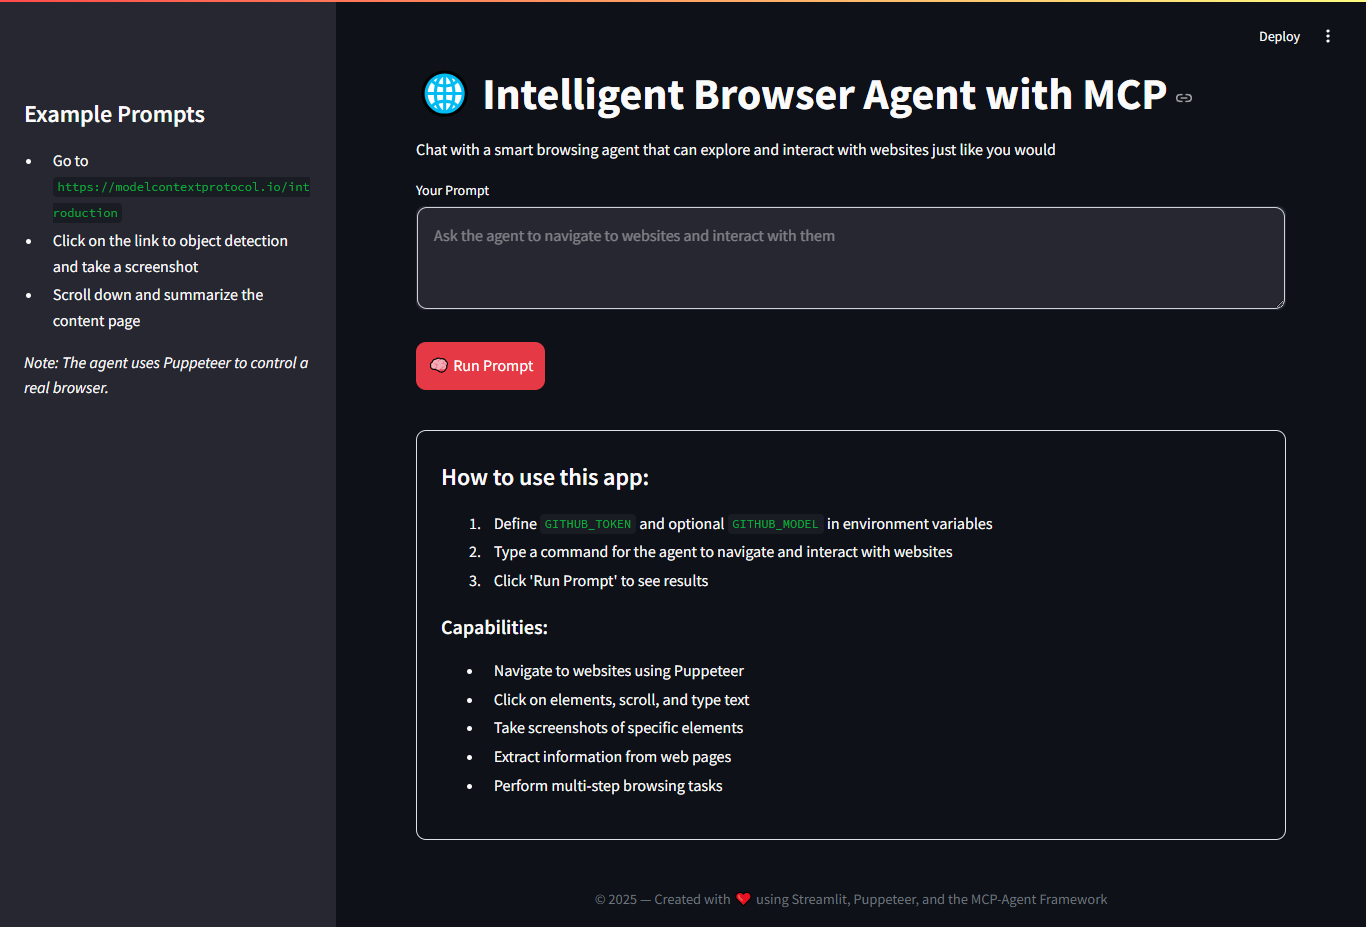Click the red heart icon in the footer

743,898
